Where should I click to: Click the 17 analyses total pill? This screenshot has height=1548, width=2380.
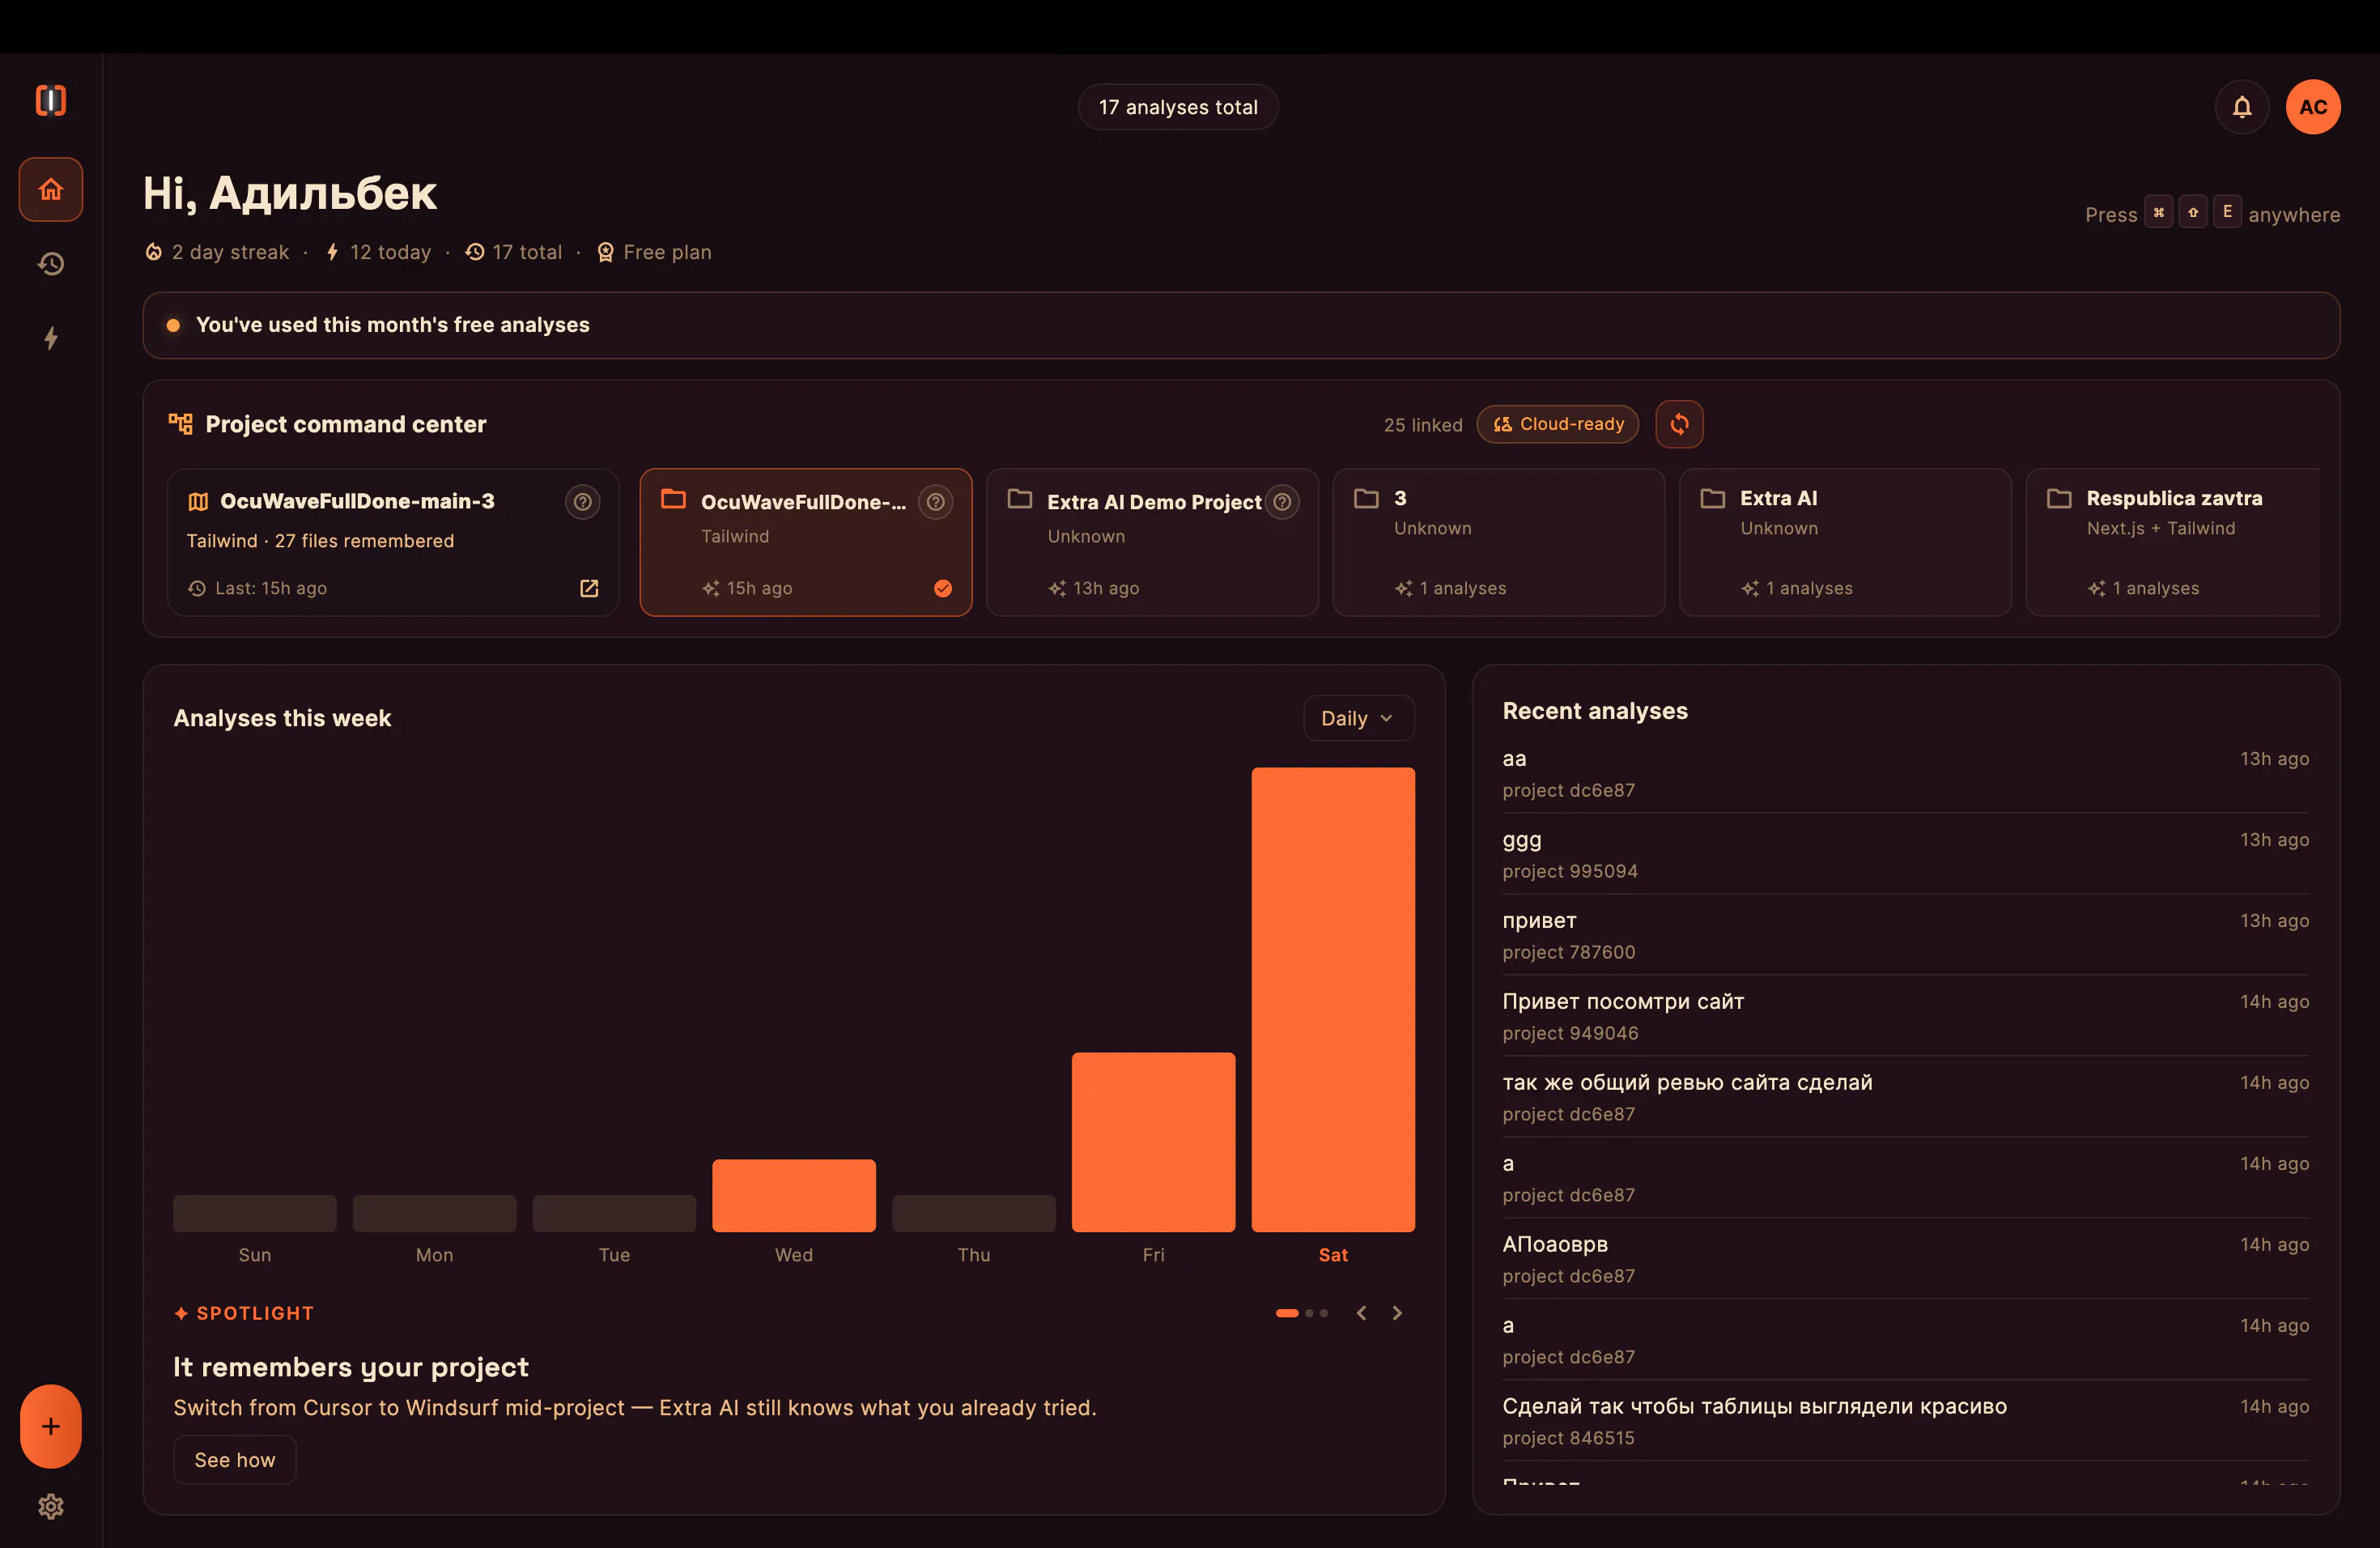[x=1178, y=107]
